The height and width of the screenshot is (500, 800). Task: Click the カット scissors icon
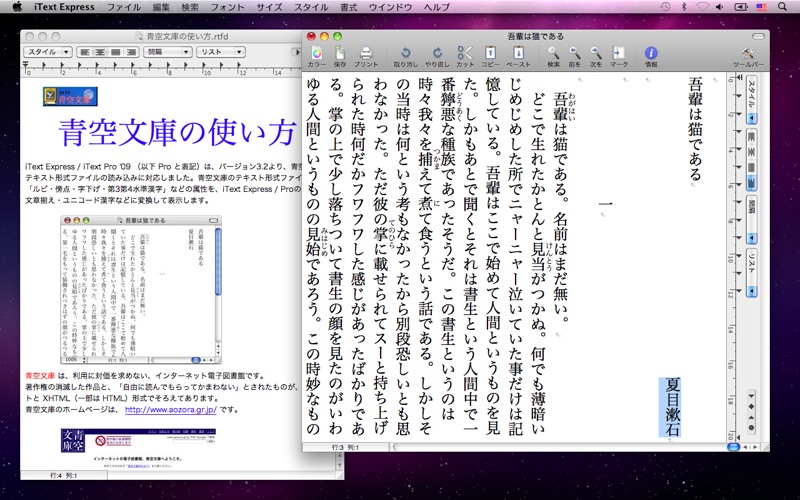click(465, 53)
